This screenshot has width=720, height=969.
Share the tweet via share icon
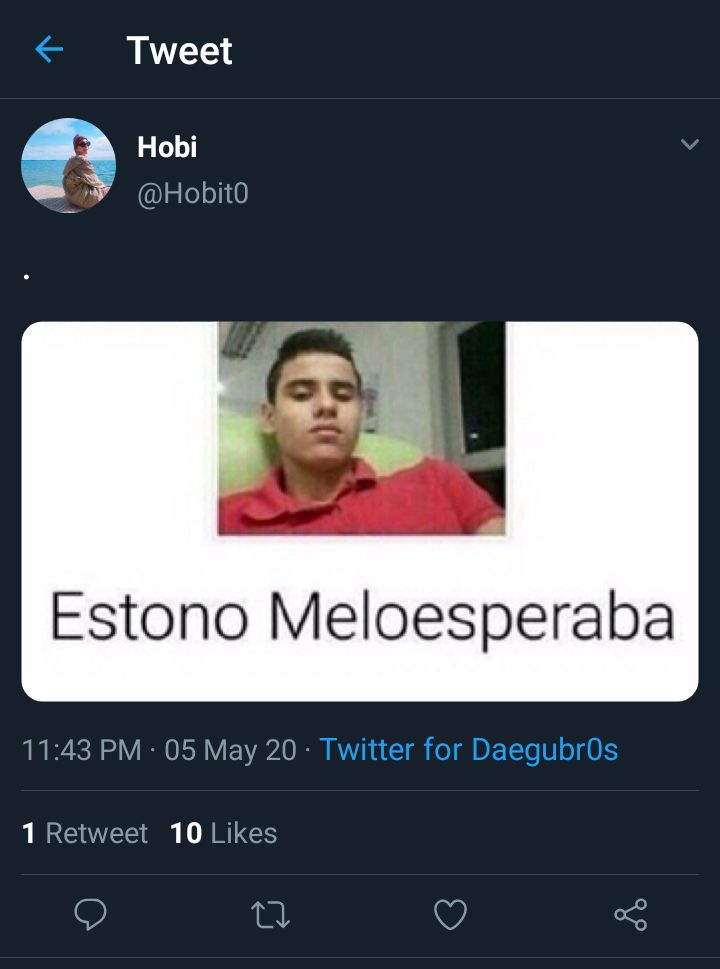(630, 915)
